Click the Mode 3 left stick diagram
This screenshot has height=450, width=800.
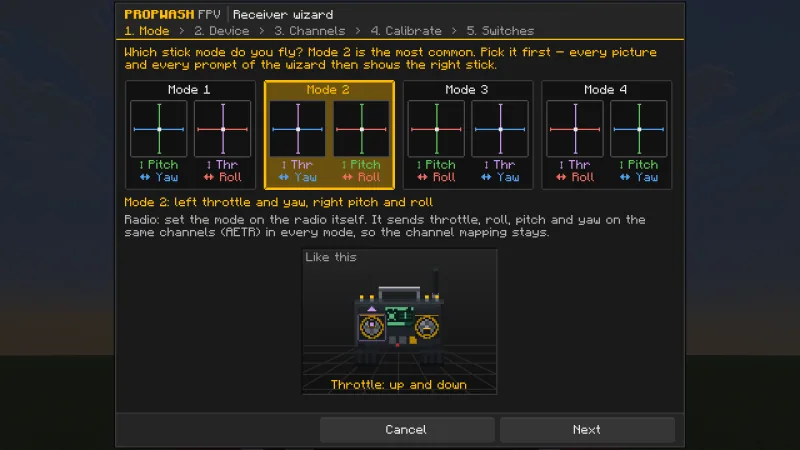point(436,129)
